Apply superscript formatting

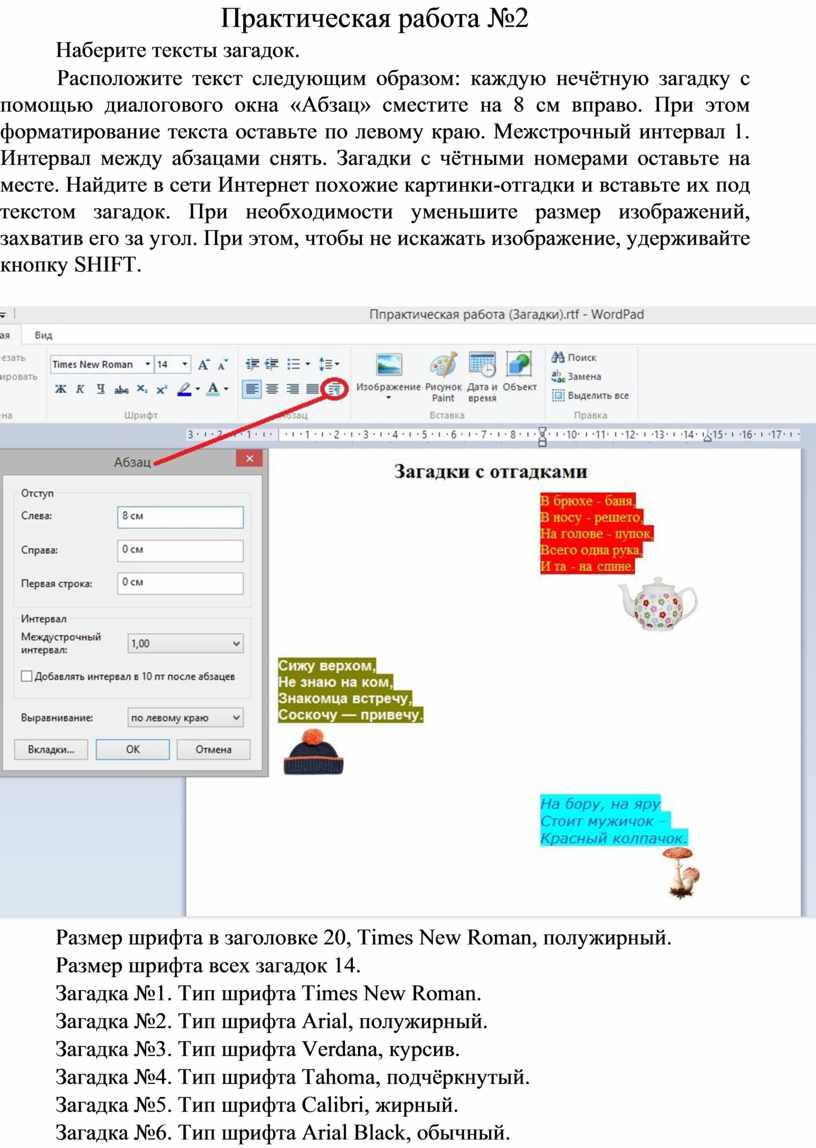click(161, 389)
